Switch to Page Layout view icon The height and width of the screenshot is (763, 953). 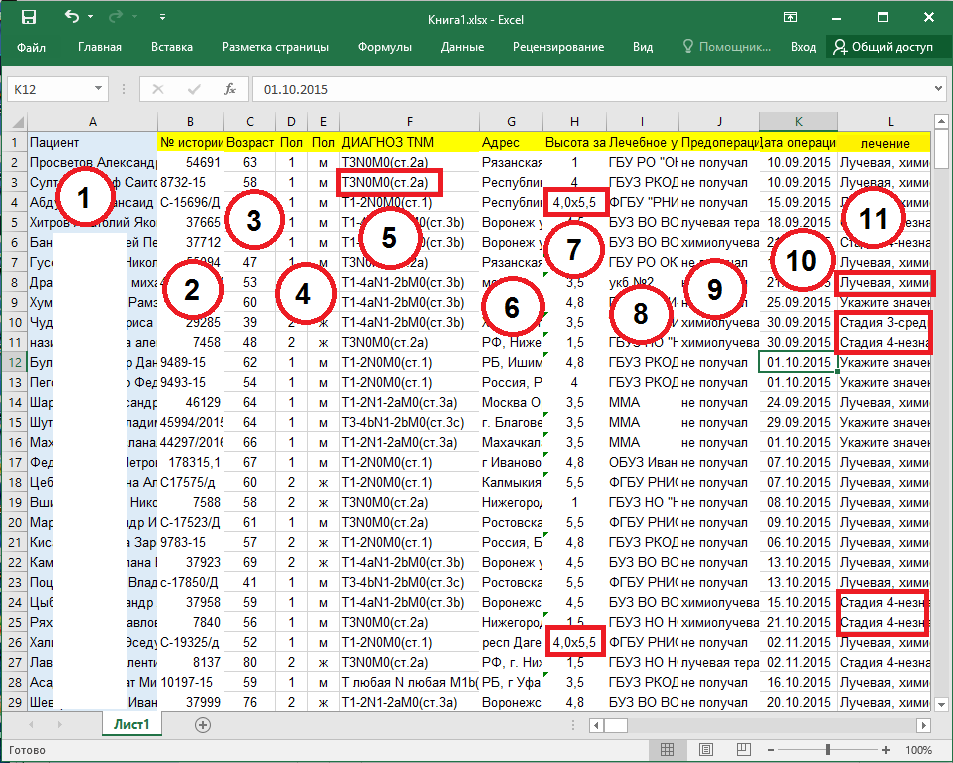tap(706, 750)
